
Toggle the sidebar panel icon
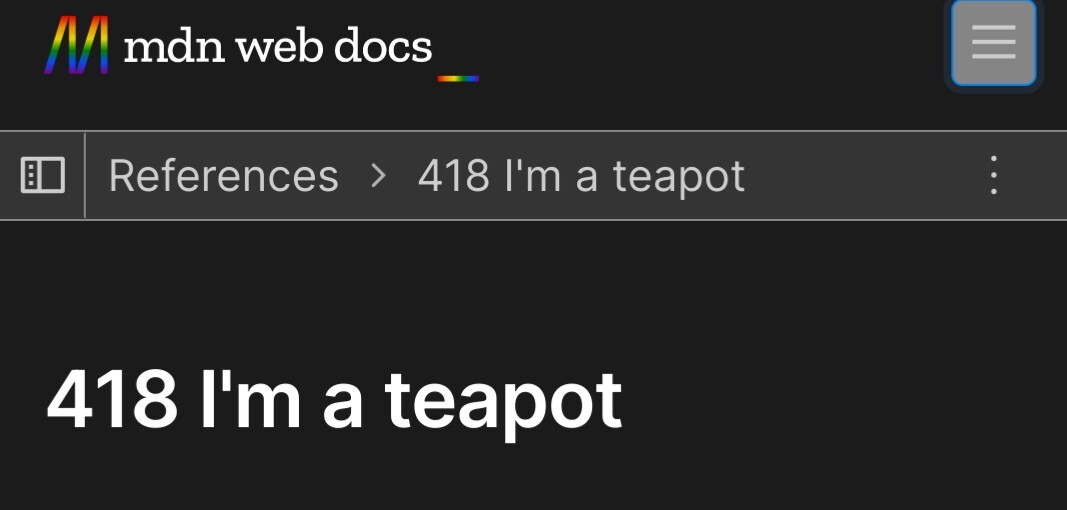pyautogui.click(x=43, y=176)
